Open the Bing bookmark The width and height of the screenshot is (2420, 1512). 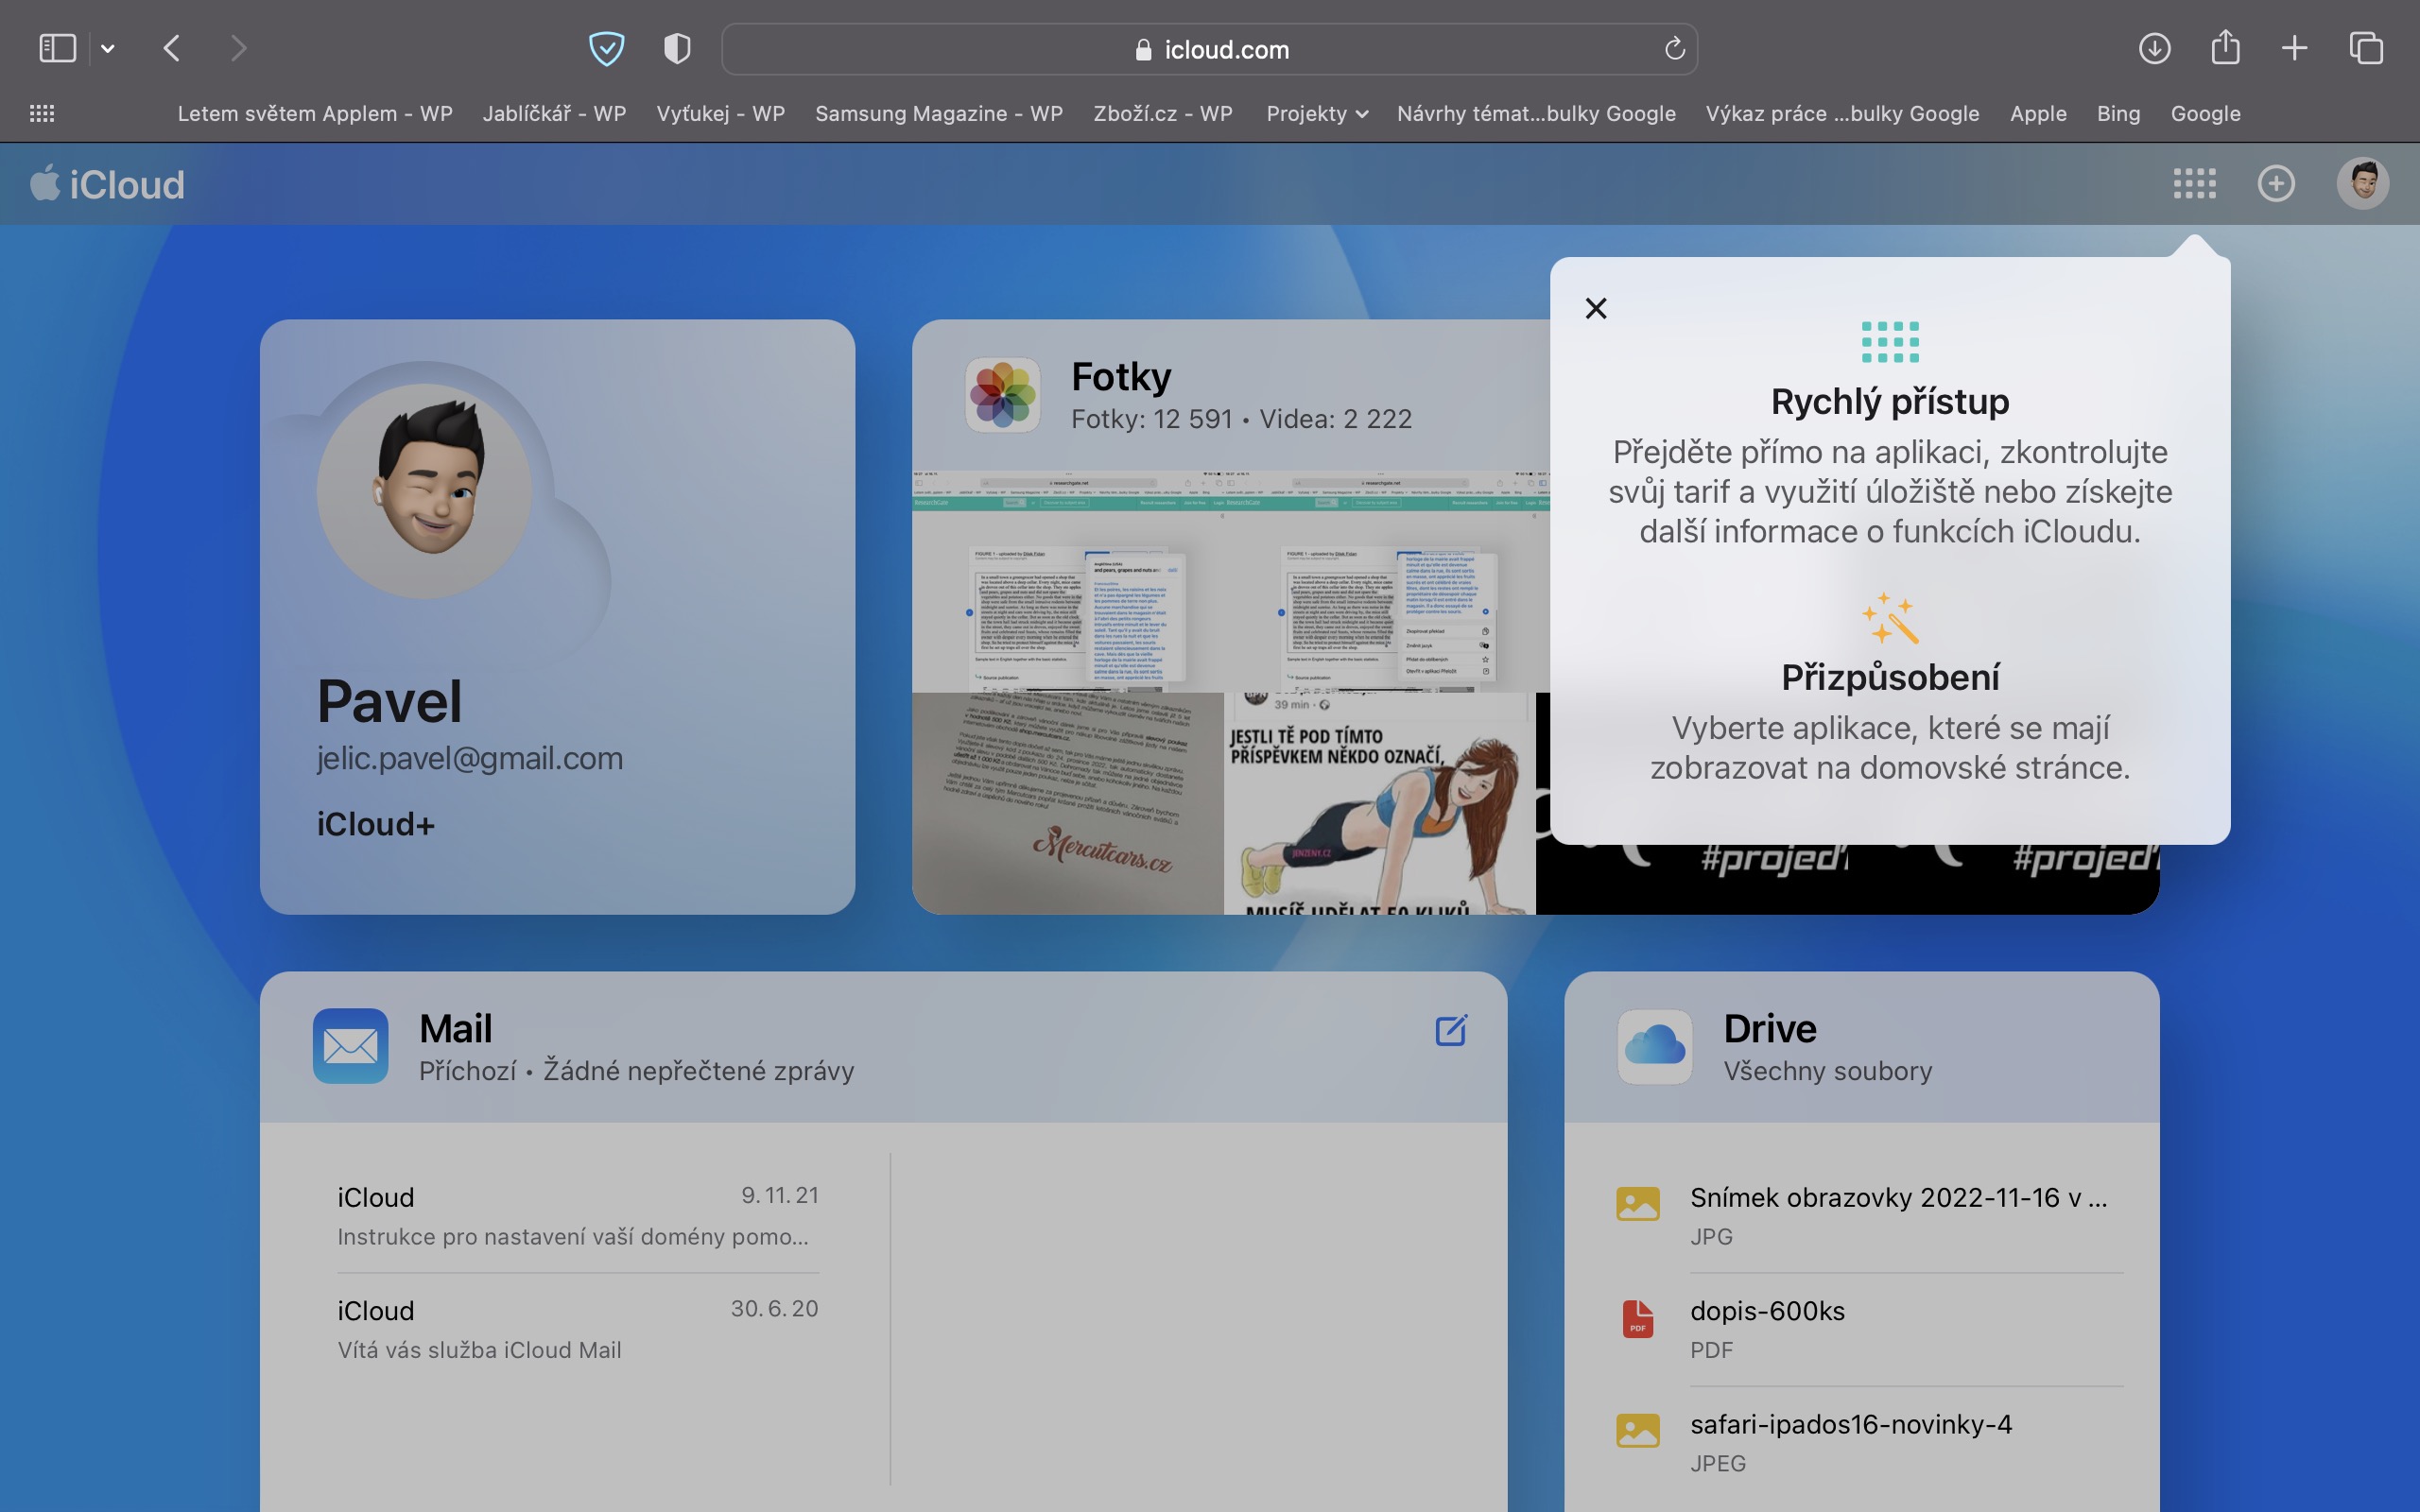click(x=2118, y=114)
